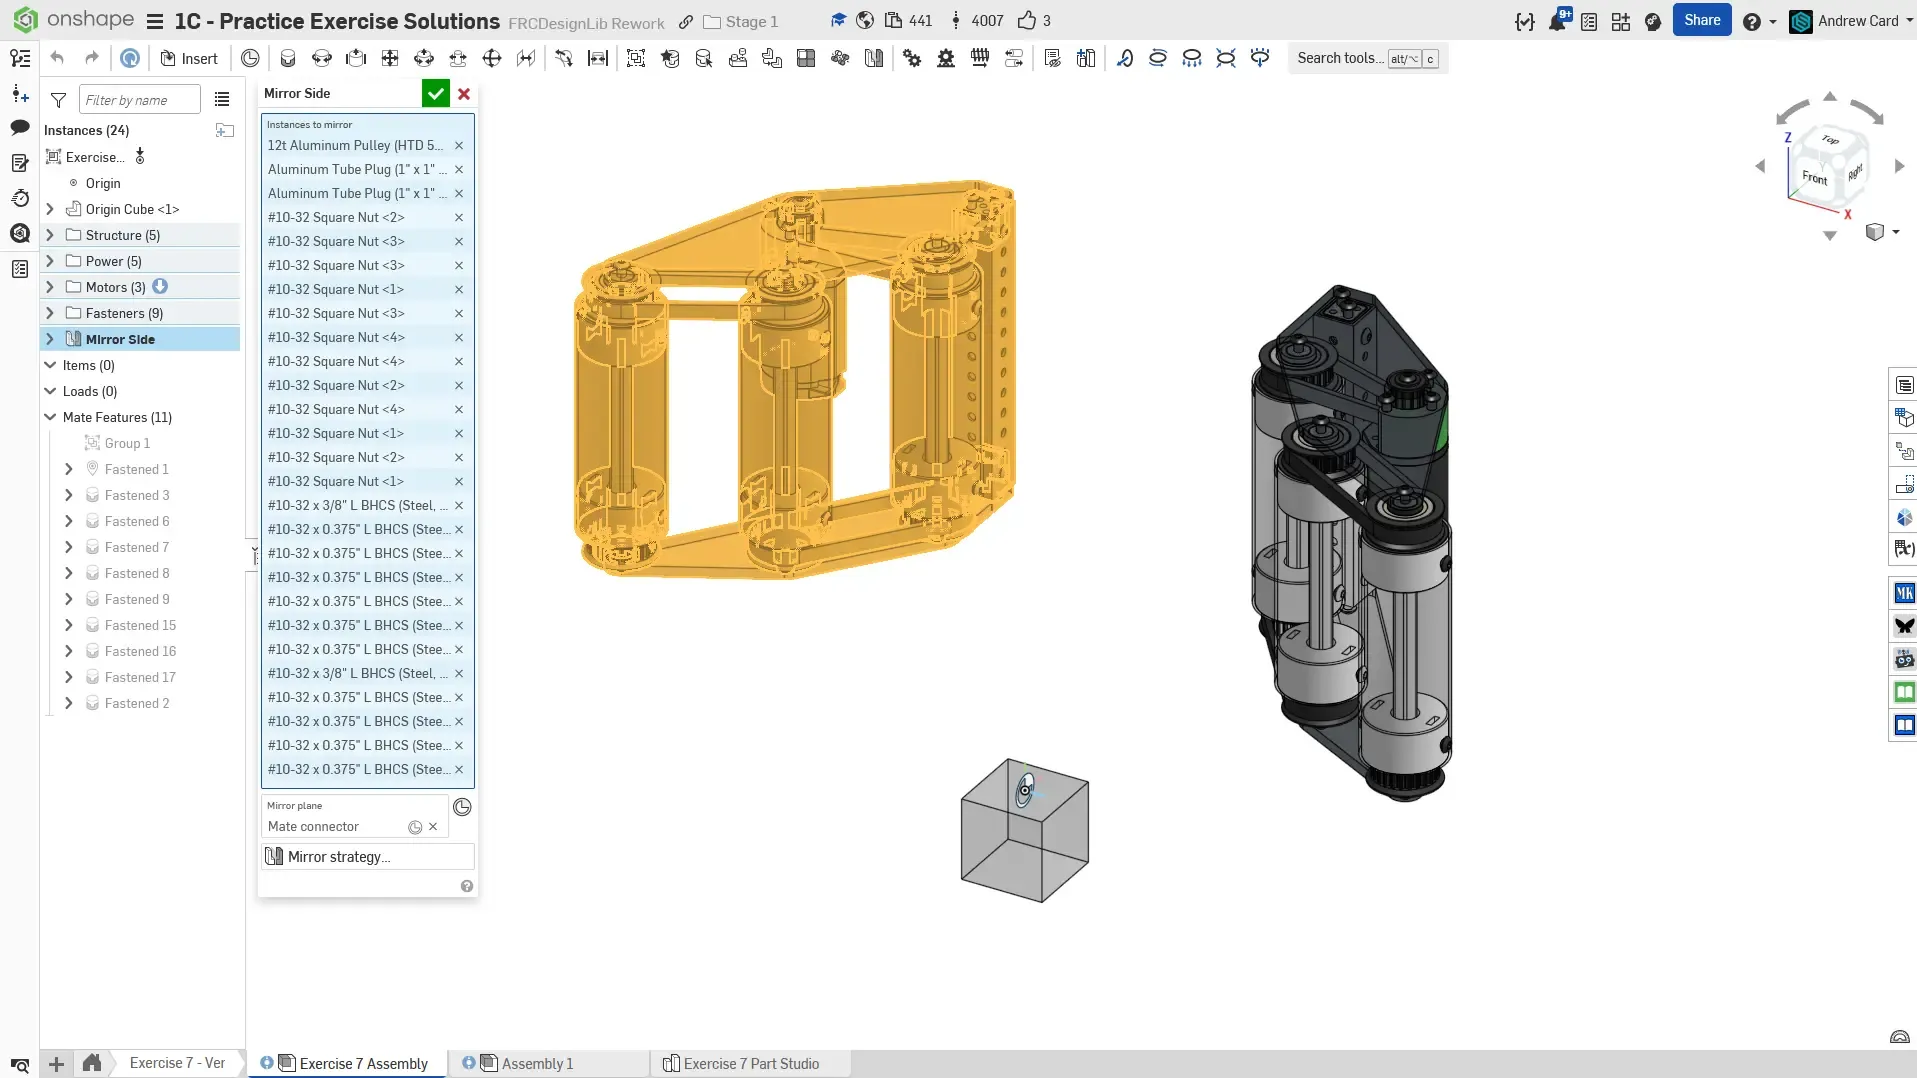The height and width of the screenshot is (1078, 1917).
Task: Clear the Mate connector mirror plane selection
Action: coord(433,827)
